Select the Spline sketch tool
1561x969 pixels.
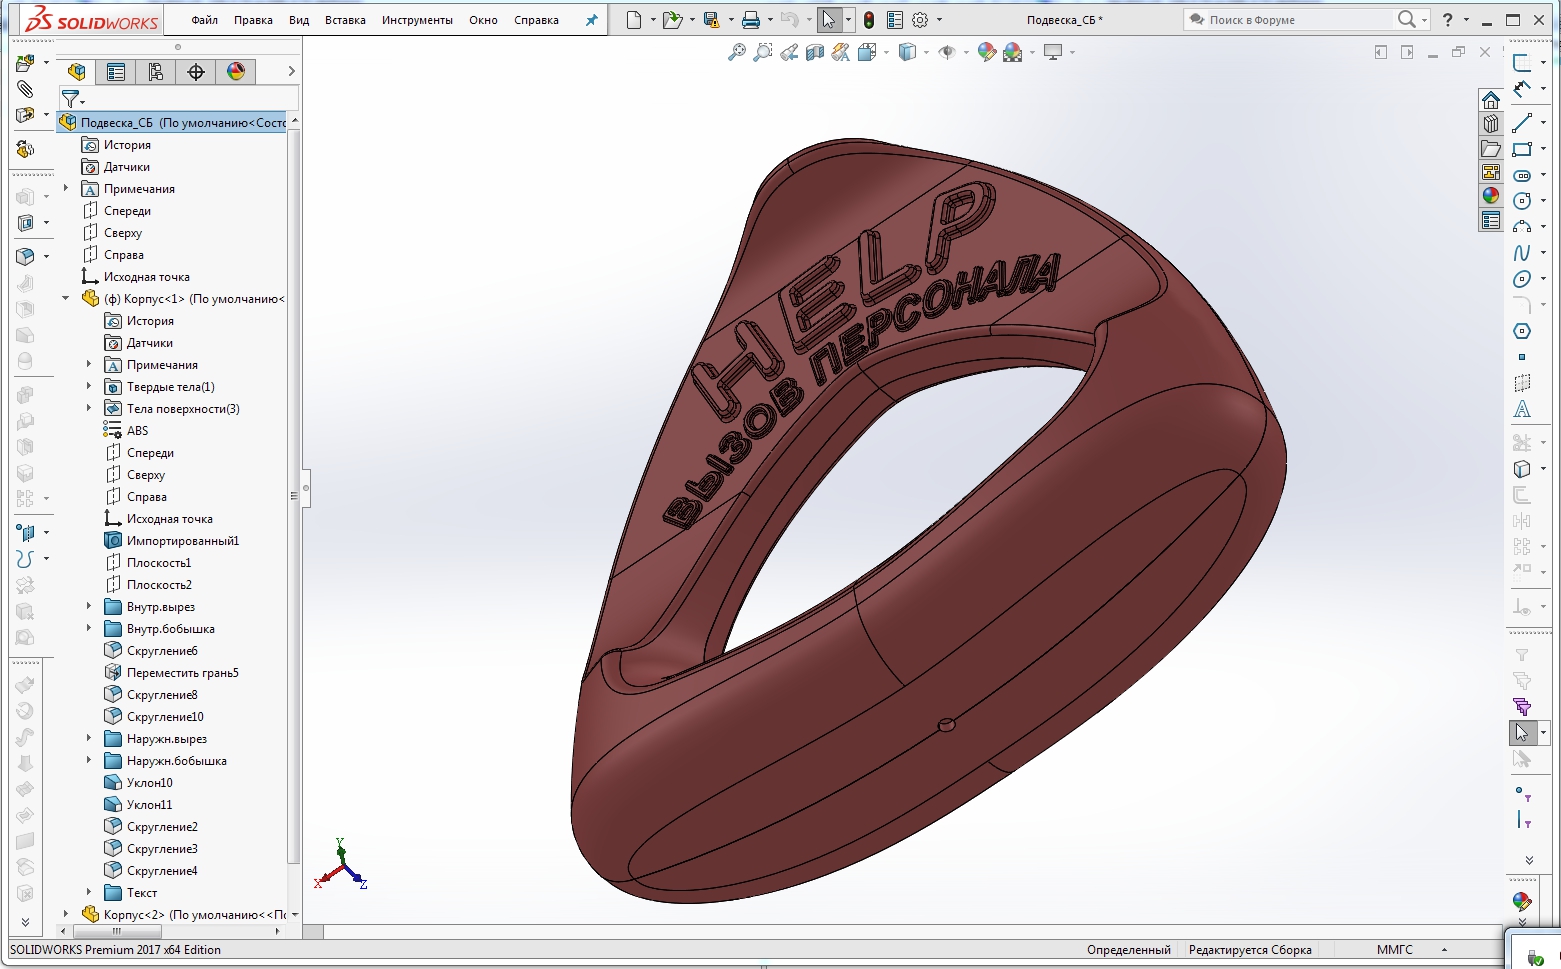click(1523, 253)
